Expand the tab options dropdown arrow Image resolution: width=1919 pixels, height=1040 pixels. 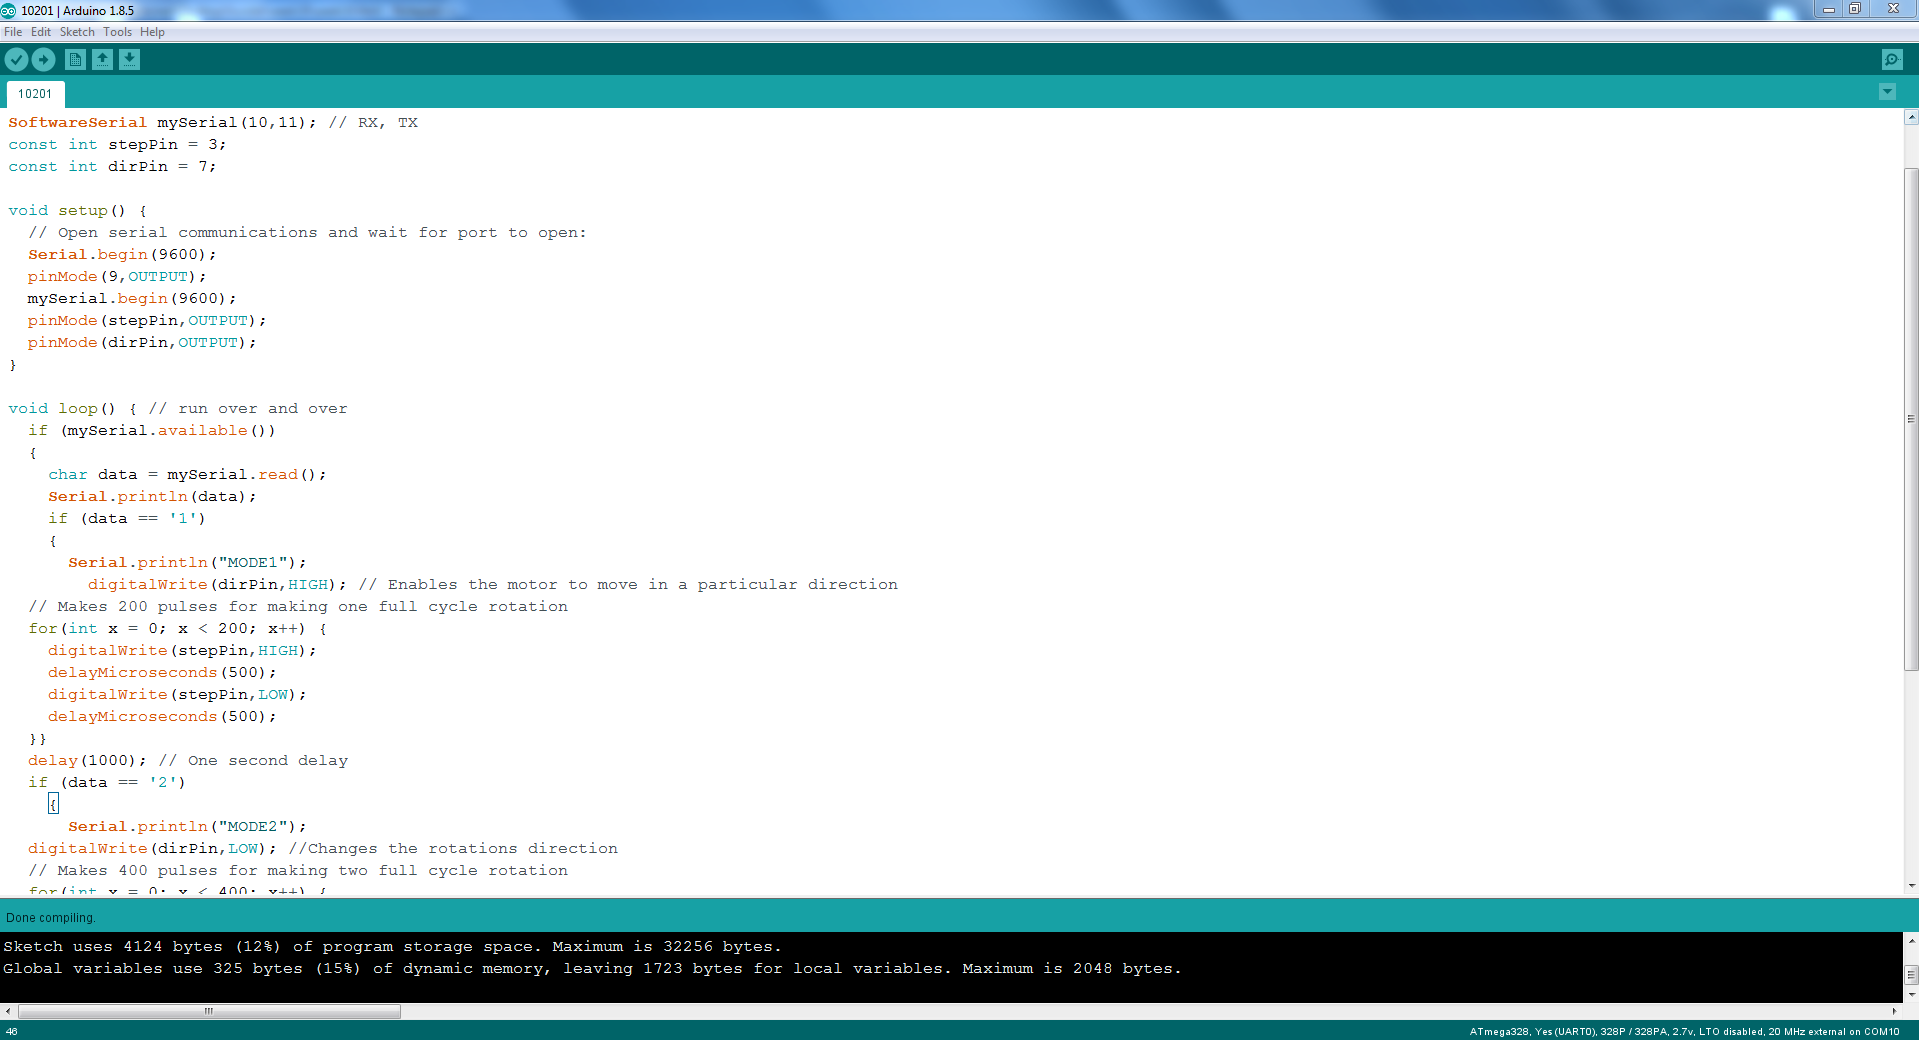click(x=1887, y=92)
